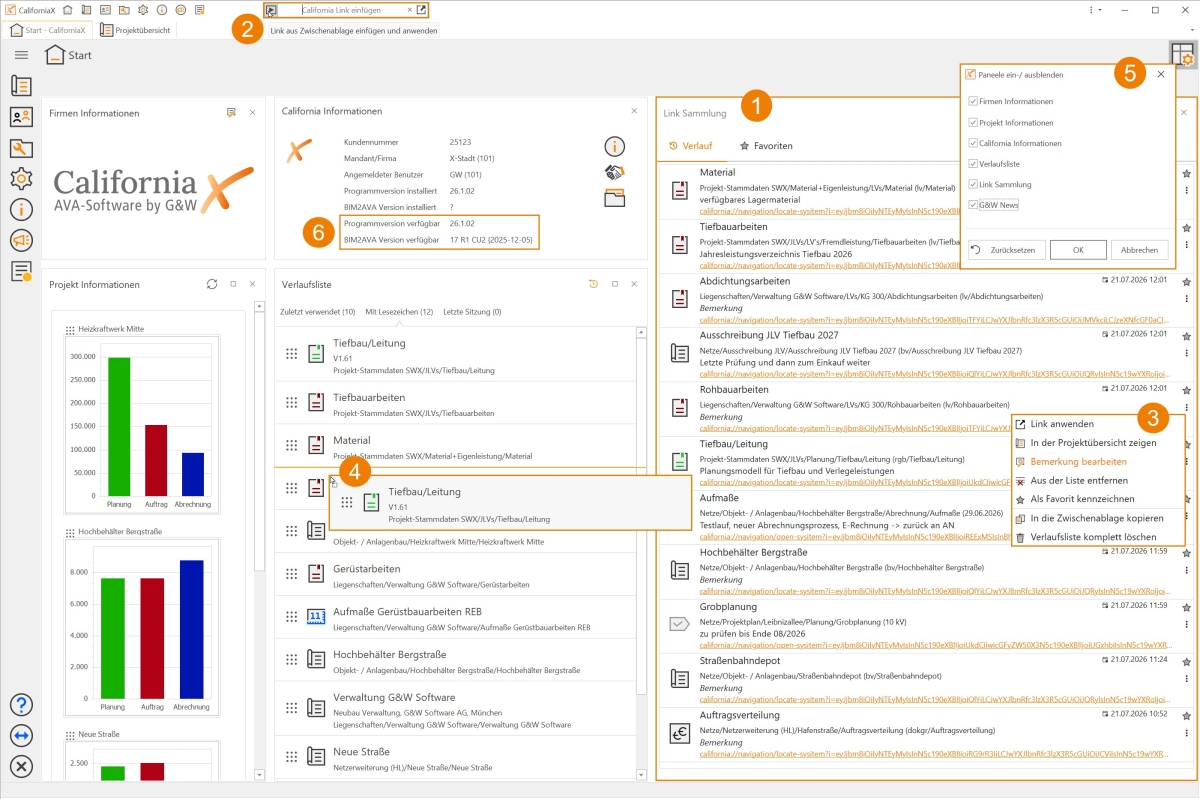Toggle the G&W News checkbox
Viewport: 1200px width, 799px height.
(x=973, y=205)
